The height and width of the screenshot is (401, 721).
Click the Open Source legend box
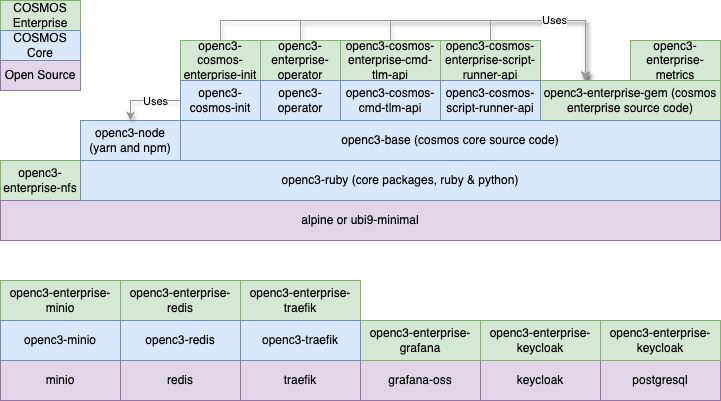tap(40, 75)
